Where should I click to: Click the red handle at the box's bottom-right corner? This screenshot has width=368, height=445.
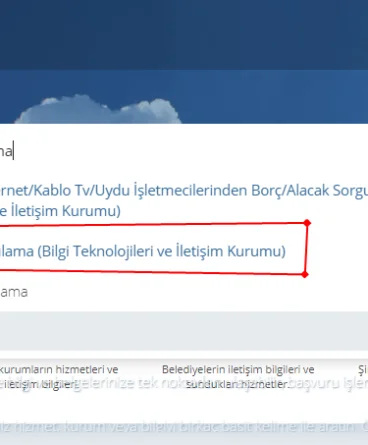pos(305,274)
